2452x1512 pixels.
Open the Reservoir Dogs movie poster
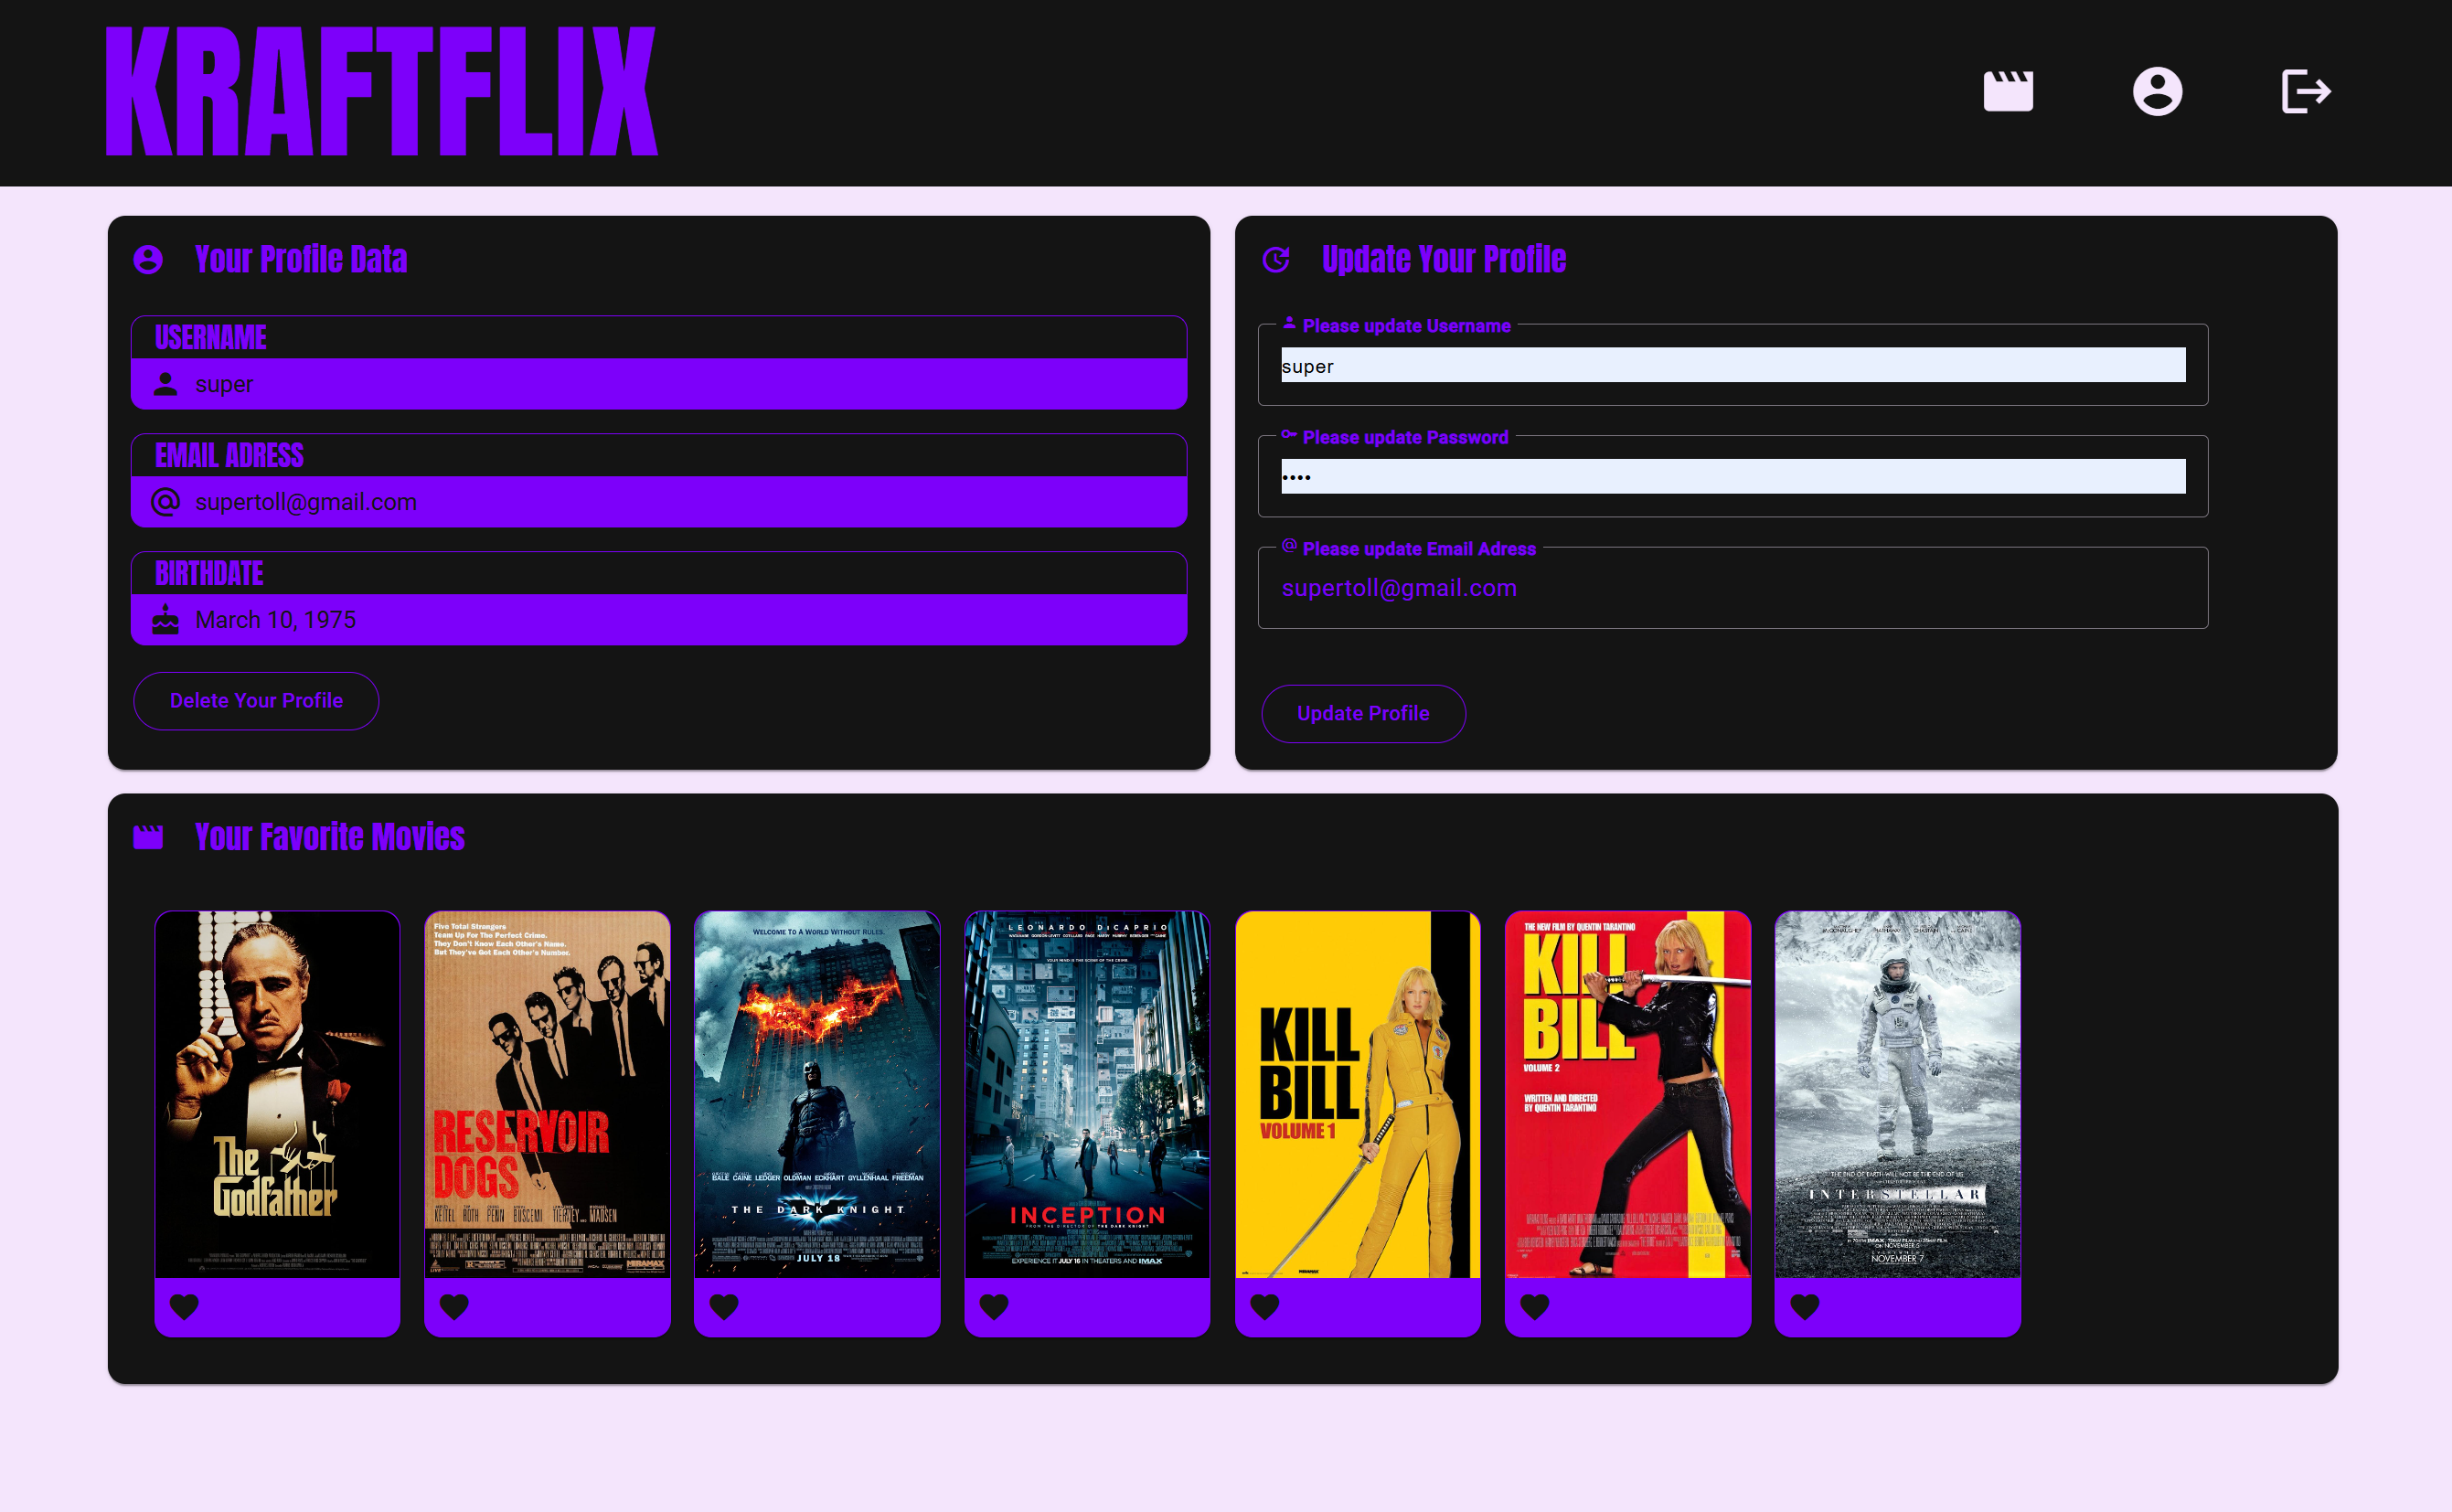547,1094
